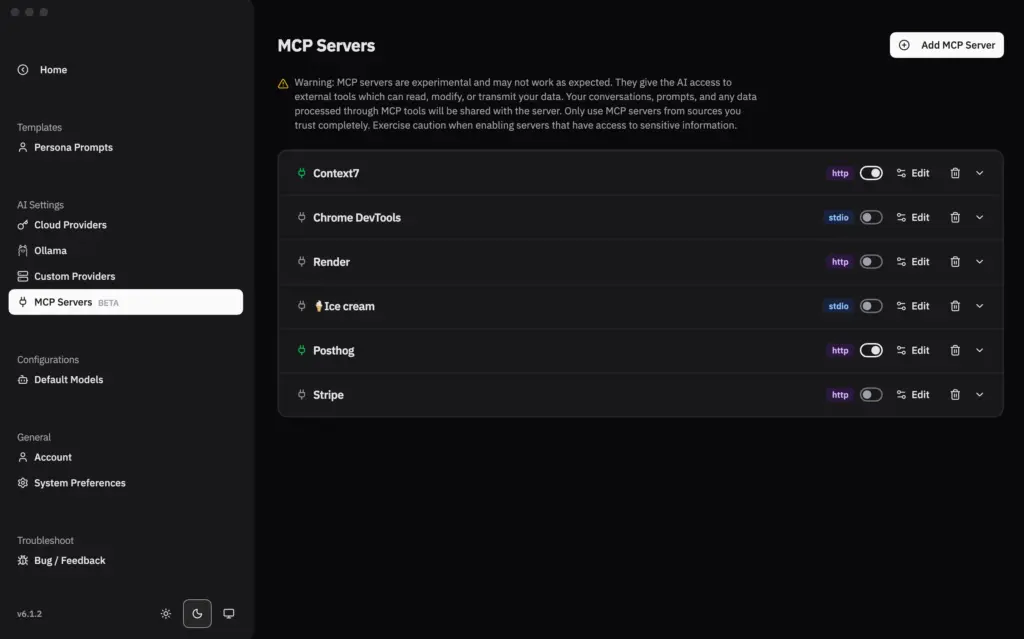Viewport: 1024px width, 639px height.
Task: Click the Account person icon
Action: tap(22, 457)
